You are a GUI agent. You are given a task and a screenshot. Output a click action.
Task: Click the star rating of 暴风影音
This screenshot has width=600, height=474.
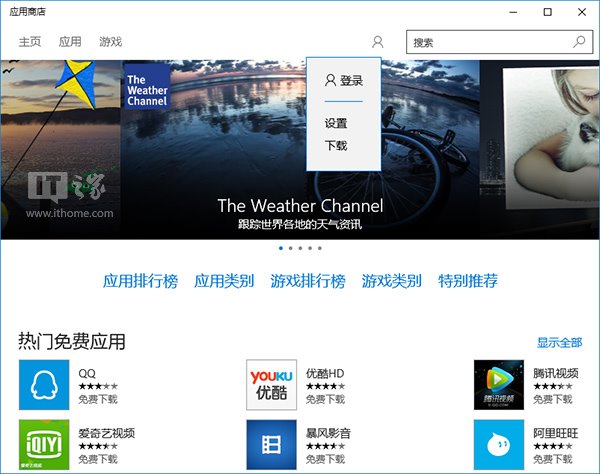tap(325, 446)
